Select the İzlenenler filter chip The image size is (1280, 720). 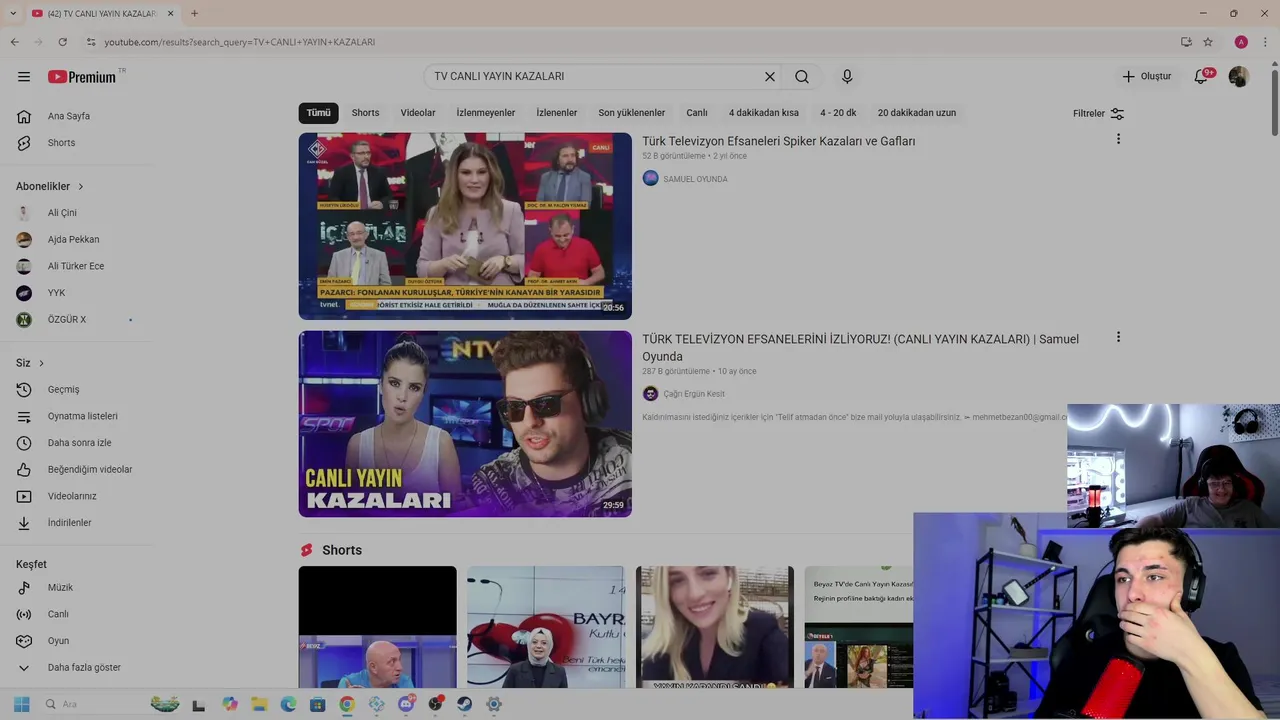coord(556,113)
